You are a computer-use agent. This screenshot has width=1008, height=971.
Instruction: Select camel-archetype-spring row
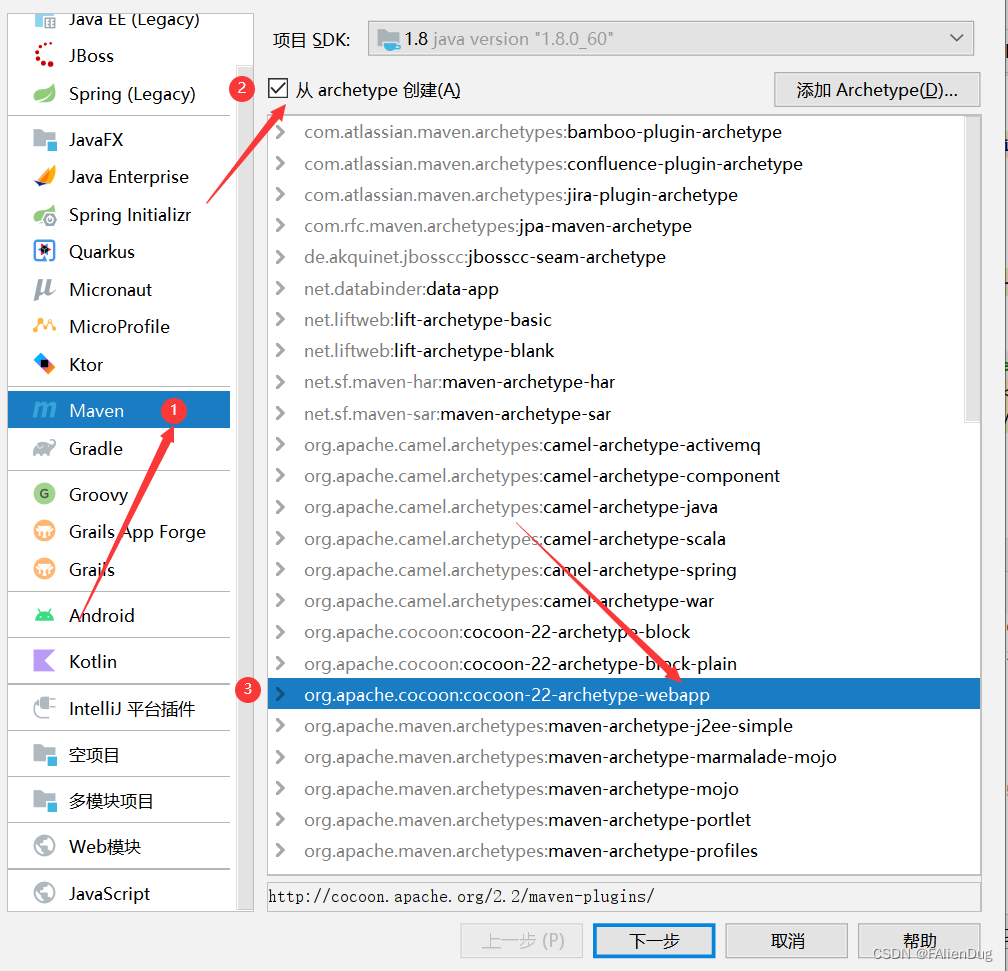click(624, 570)
